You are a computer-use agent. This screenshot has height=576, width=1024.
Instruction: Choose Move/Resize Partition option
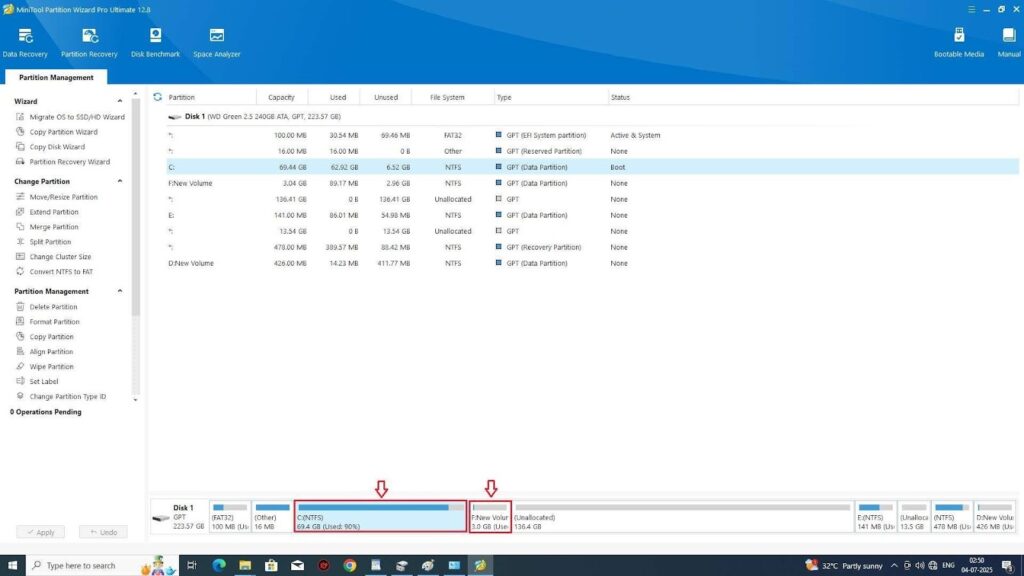(63, 197)
